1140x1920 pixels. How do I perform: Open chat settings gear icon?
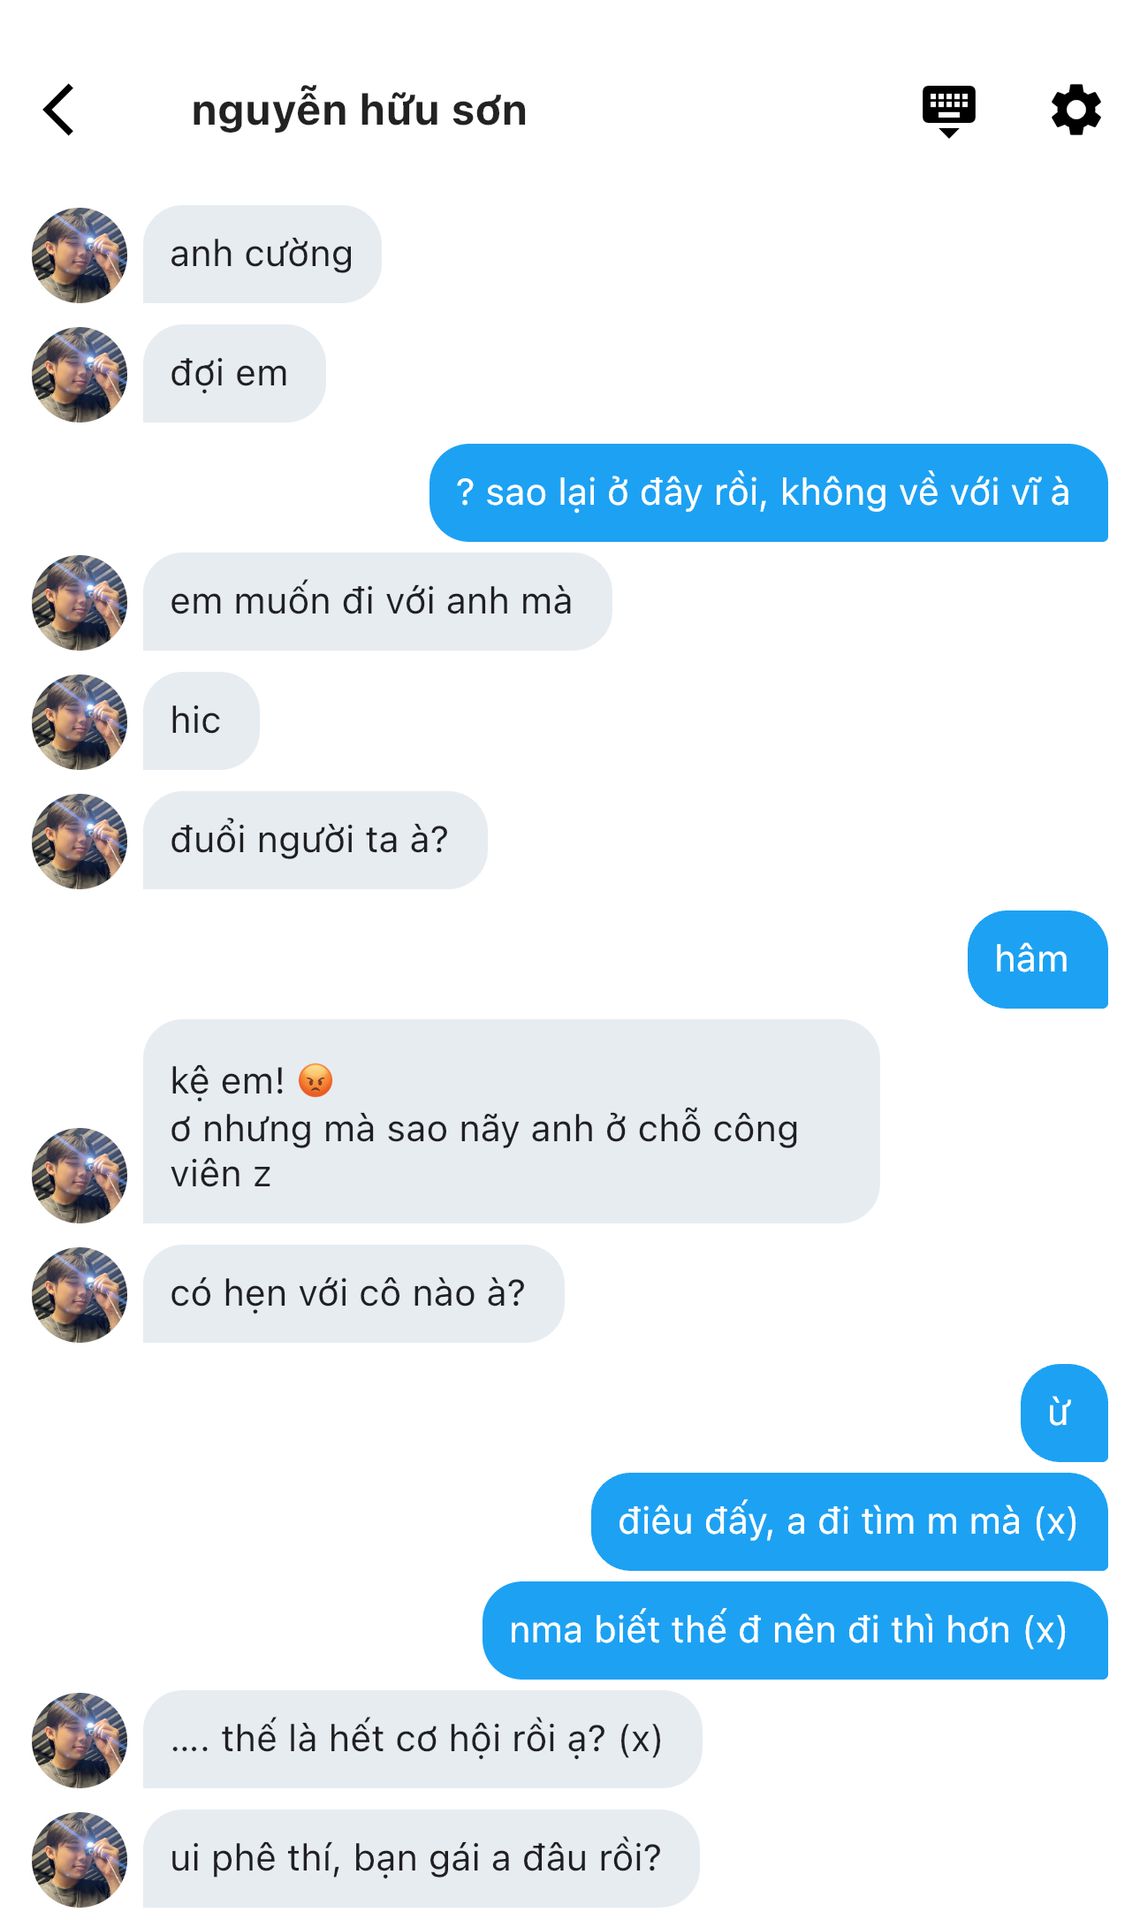point(1076,109)
